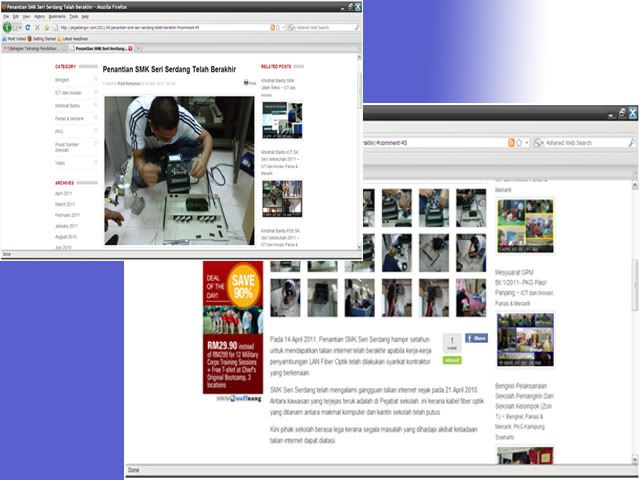
Task: Open the April 2011 archive
Action: click(63, 193)
